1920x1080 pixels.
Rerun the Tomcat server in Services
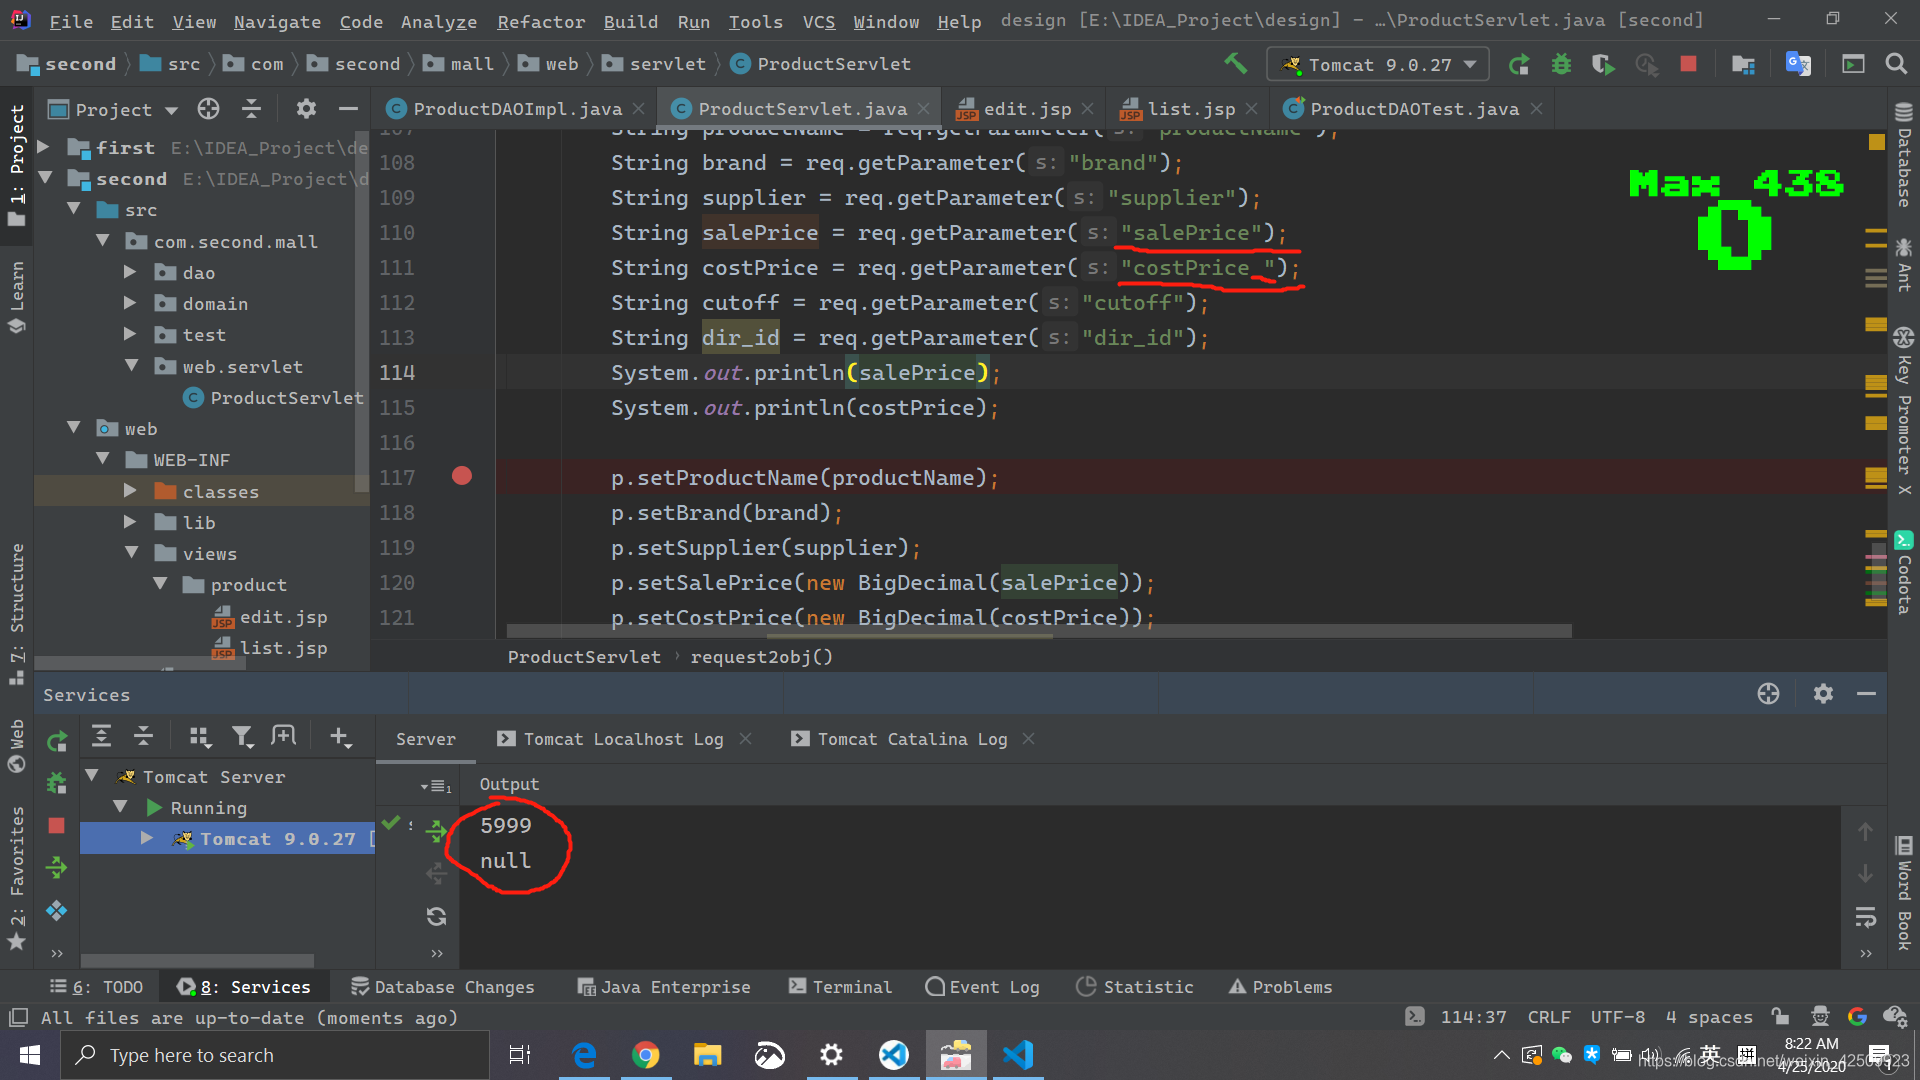pyautogui.click(x=57, y=741)
